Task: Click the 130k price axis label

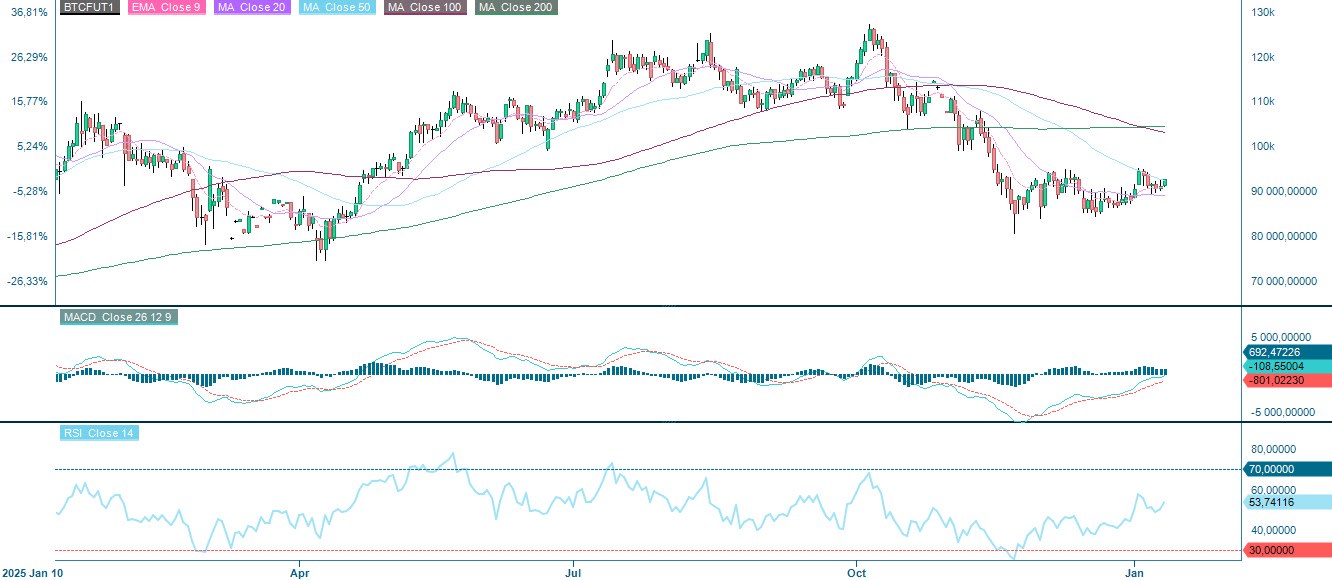Action: tap(1262, 12)
